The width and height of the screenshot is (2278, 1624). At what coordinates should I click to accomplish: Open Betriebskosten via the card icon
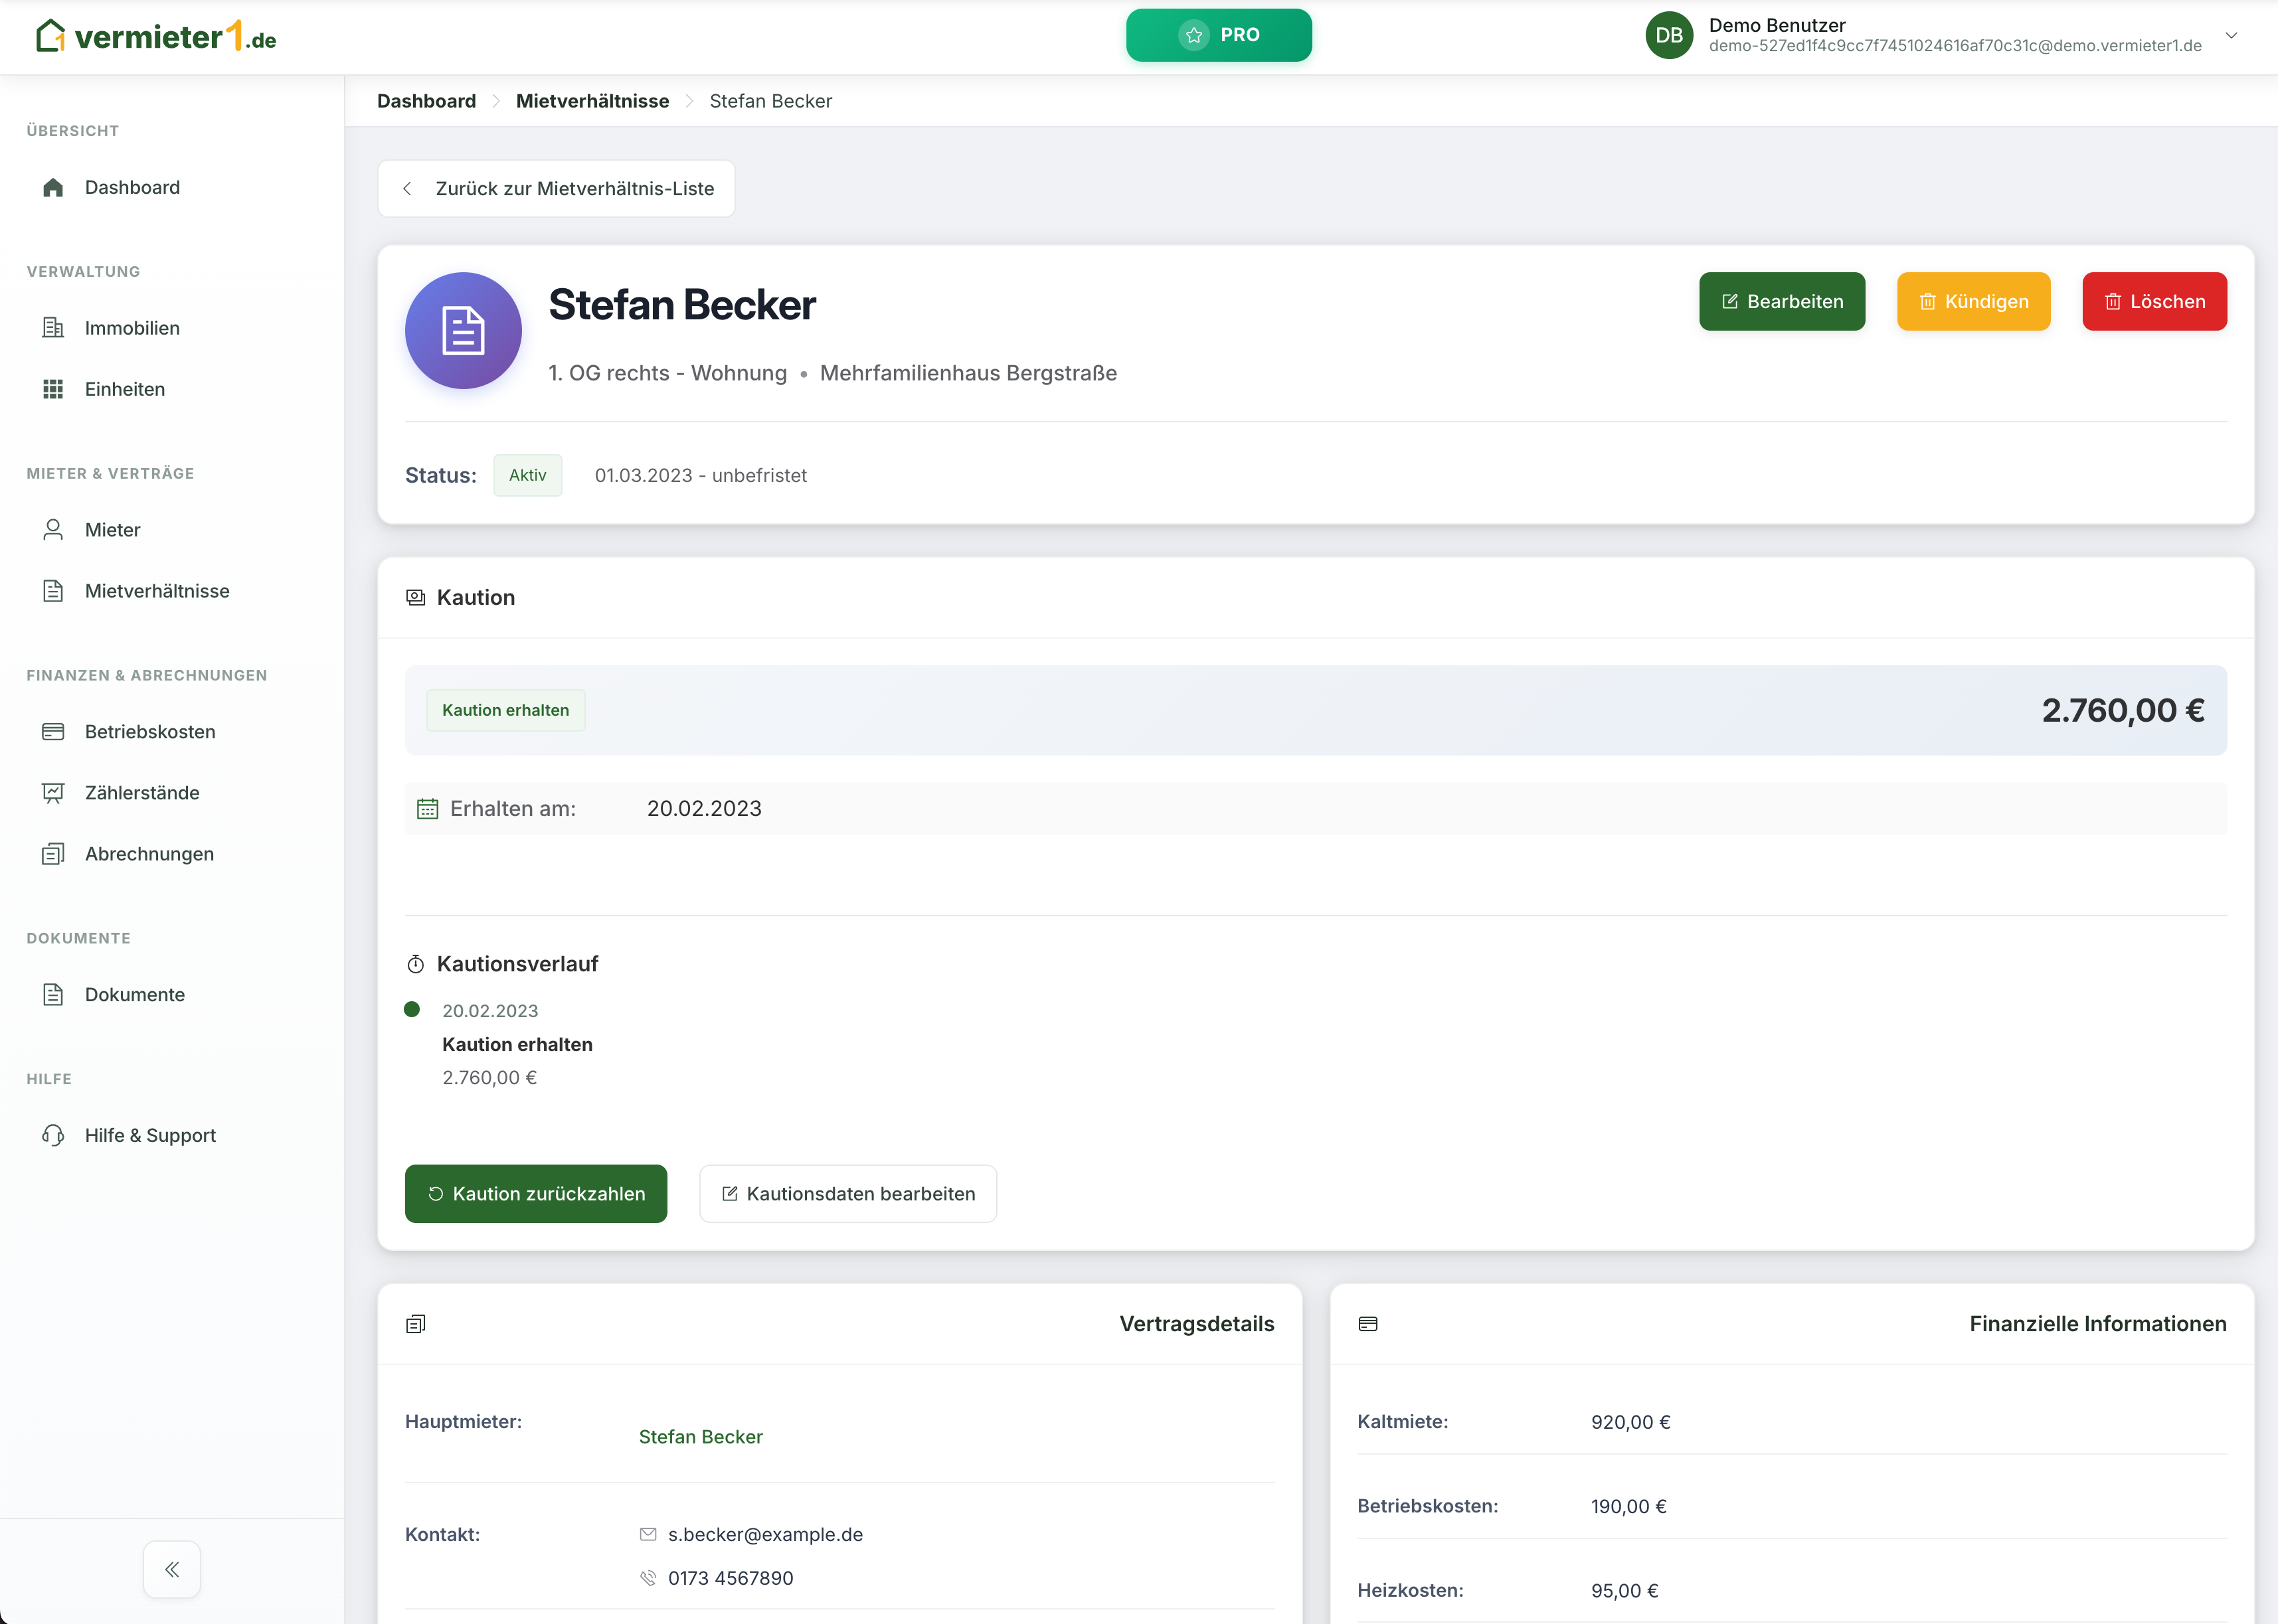click(x=53, y=731)
